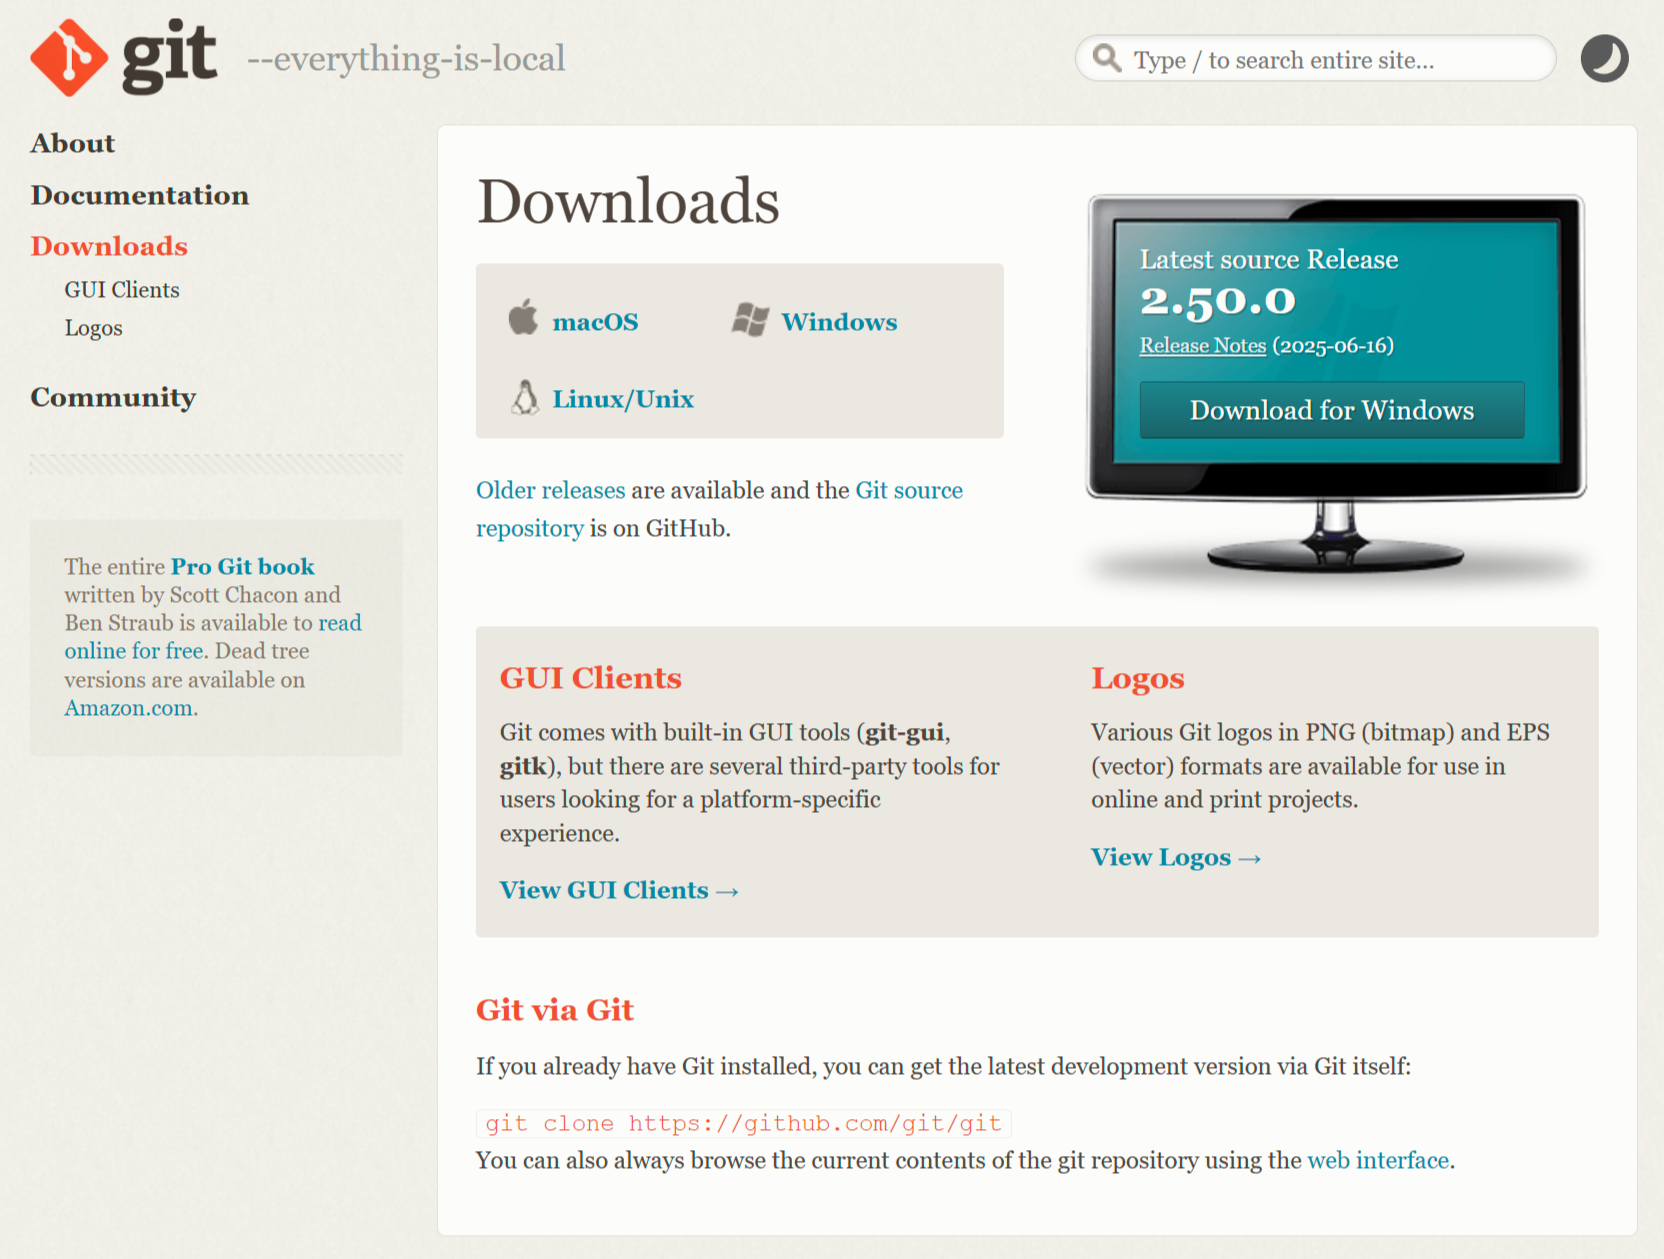Visit the Amazon.com link
This screenshot has height=1259, width=1664.
[x=129, y=708]
